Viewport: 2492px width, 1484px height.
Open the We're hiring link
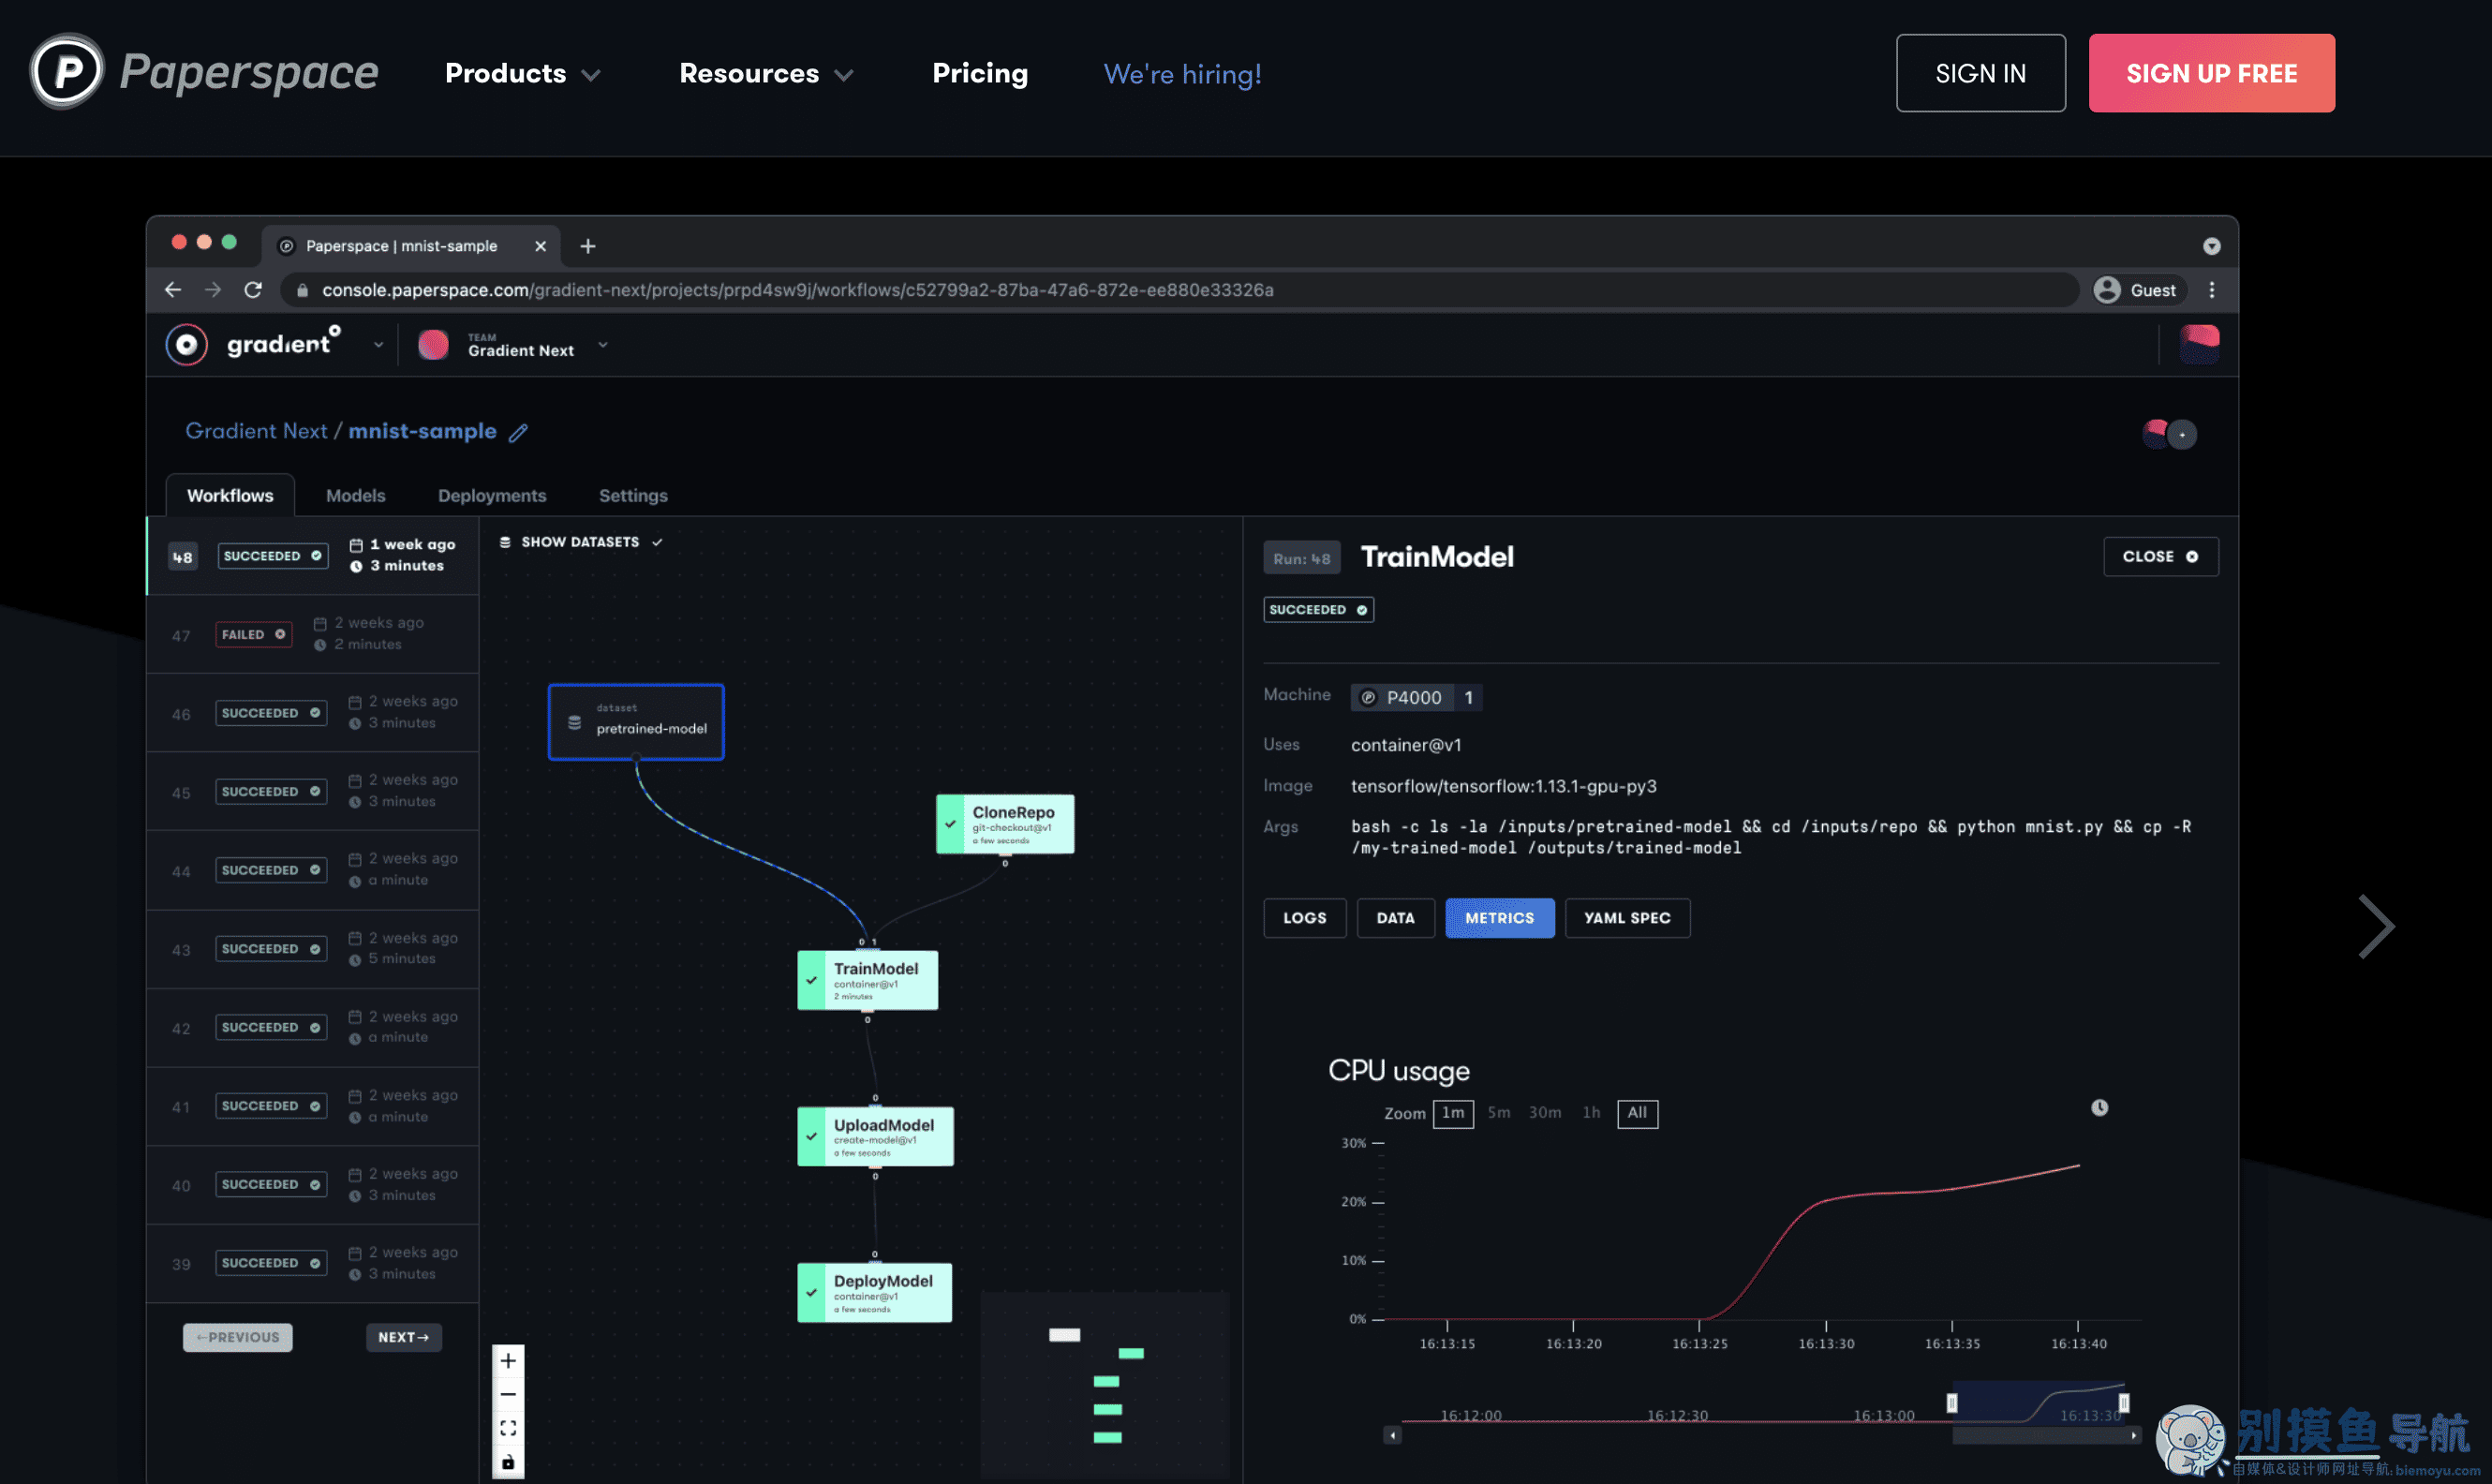pos(1182,74)
